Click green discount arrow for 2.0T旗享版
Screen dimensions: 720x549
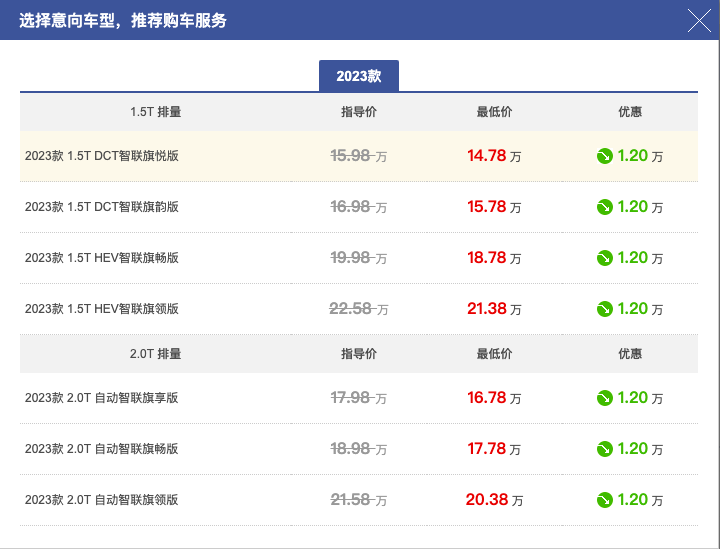point(605,398)
